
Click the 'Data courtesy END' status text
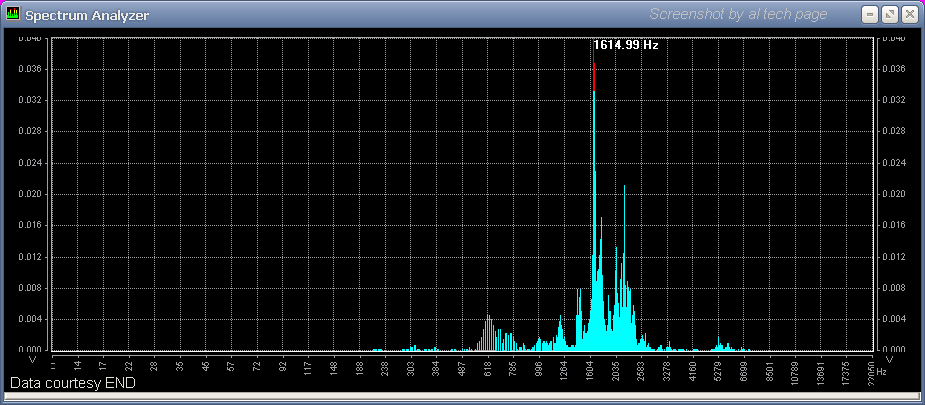coord(72,383)
